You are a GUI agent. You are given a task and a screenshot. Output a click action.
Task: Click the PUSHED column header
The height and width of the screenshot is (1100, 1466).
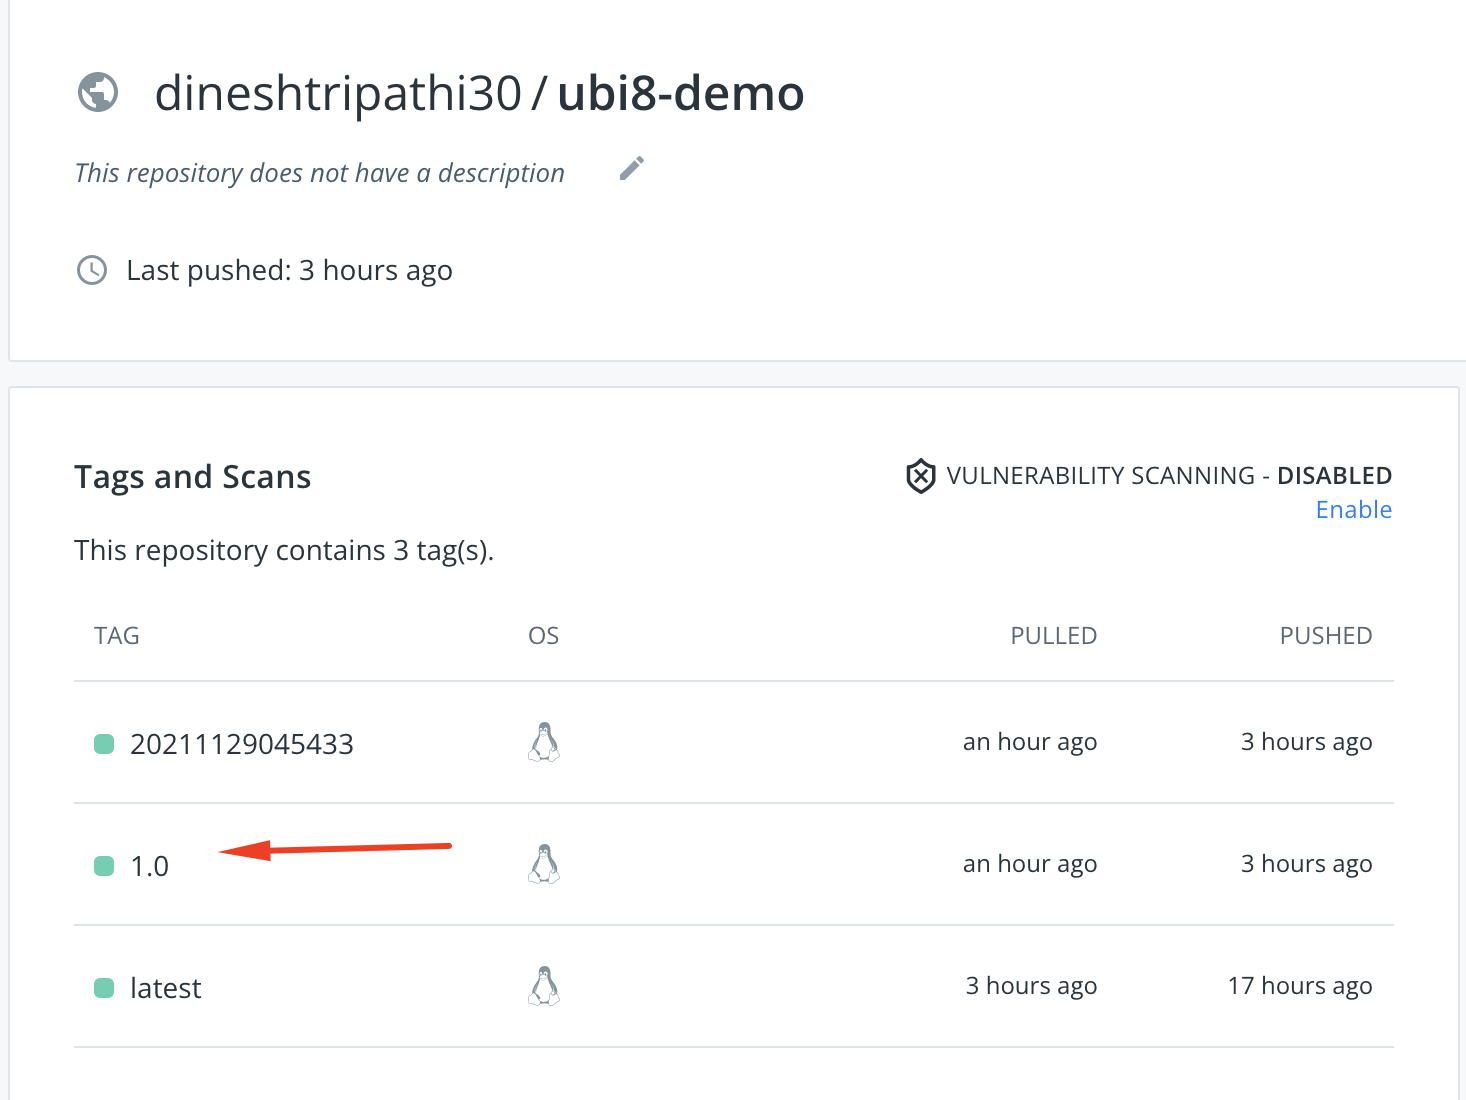(x=1326, y=636)
